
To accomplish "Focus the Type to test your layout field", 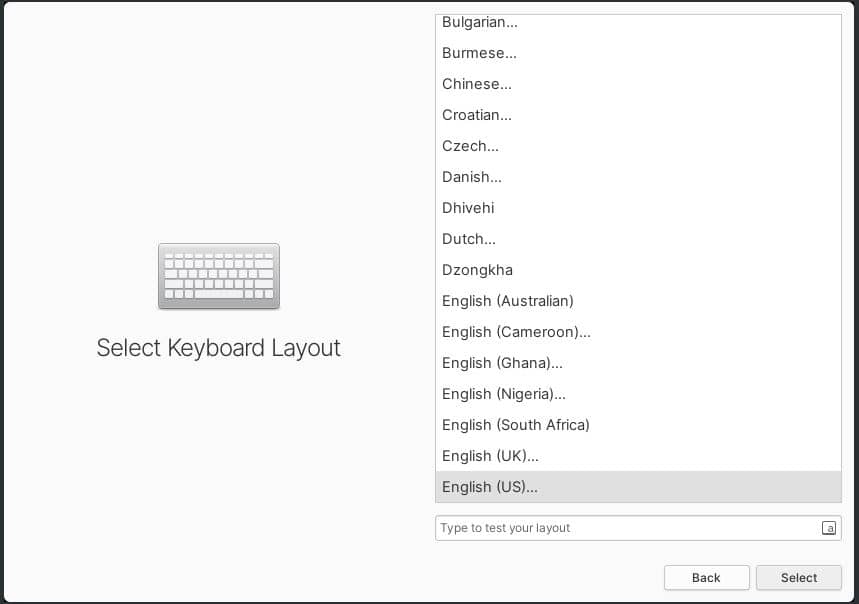I will click(638, 528).
